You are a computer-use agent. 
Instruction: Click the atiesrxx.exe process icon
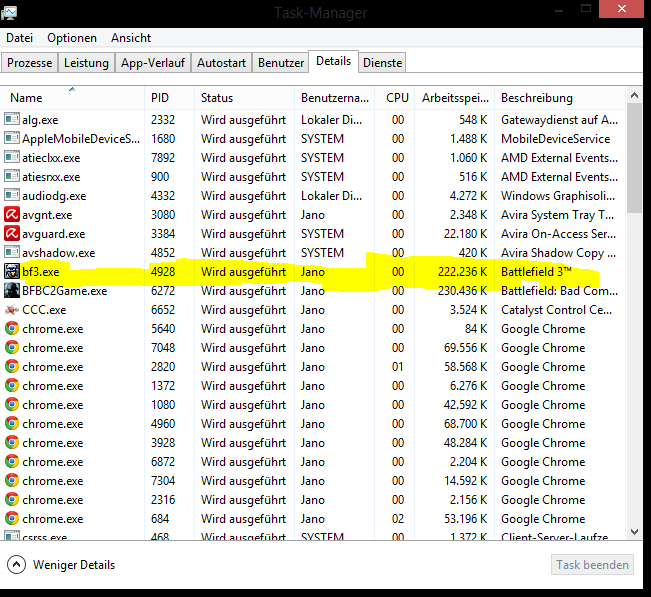[12, 176]
